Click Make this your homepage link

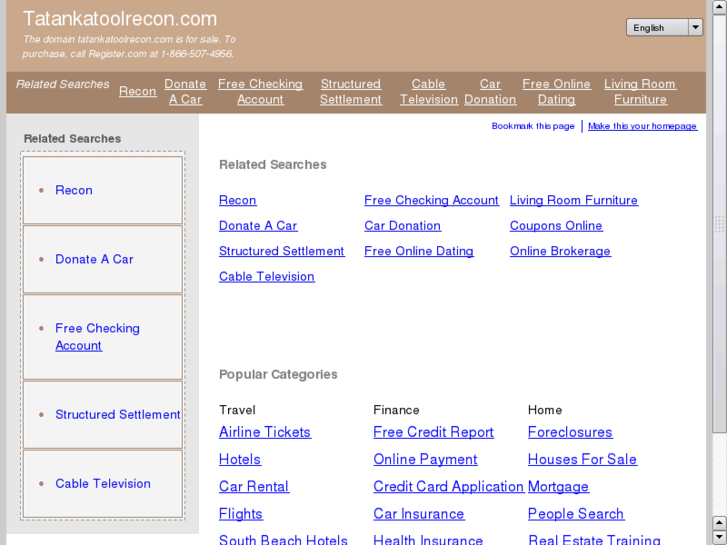click(642, 126)
